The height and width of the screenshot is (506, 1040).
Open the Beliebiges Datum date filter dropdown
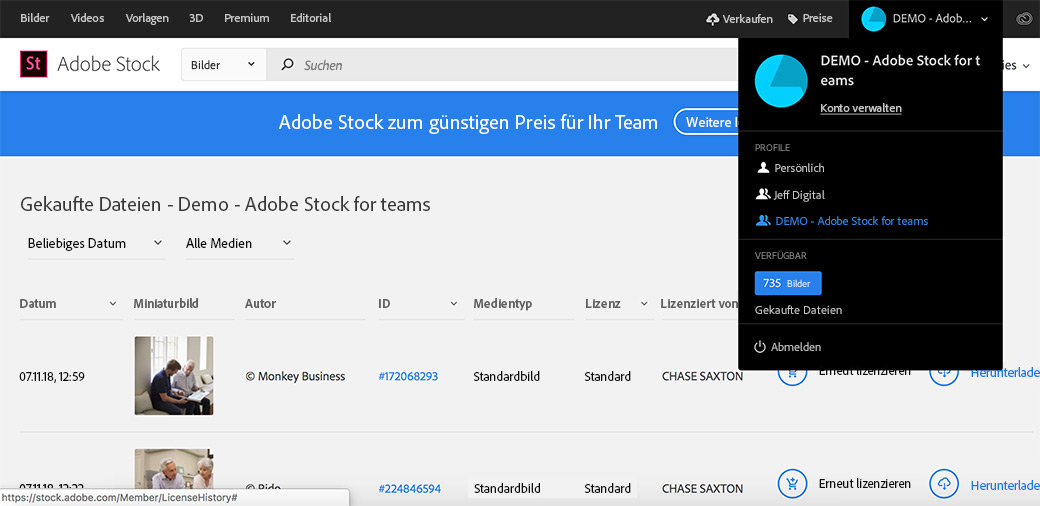tap(95, 243)
